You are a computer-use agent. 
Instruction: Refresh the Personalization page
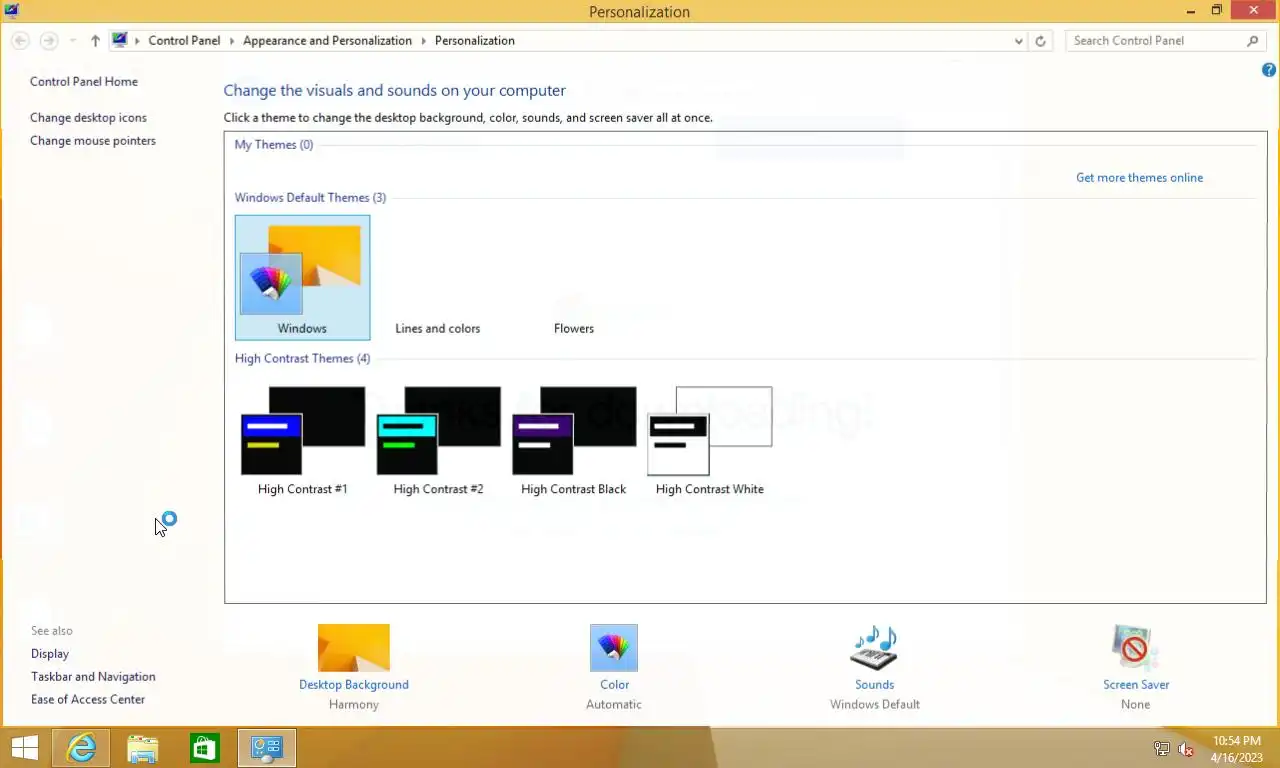(1040, 41)
